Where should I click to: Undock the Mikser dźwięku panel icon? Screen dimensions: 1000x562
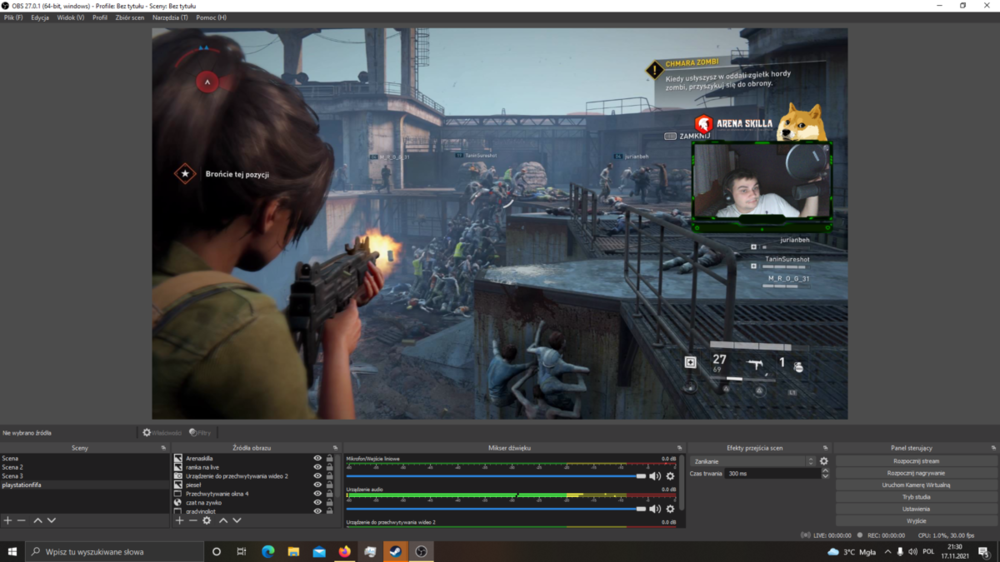coord(679,448)
